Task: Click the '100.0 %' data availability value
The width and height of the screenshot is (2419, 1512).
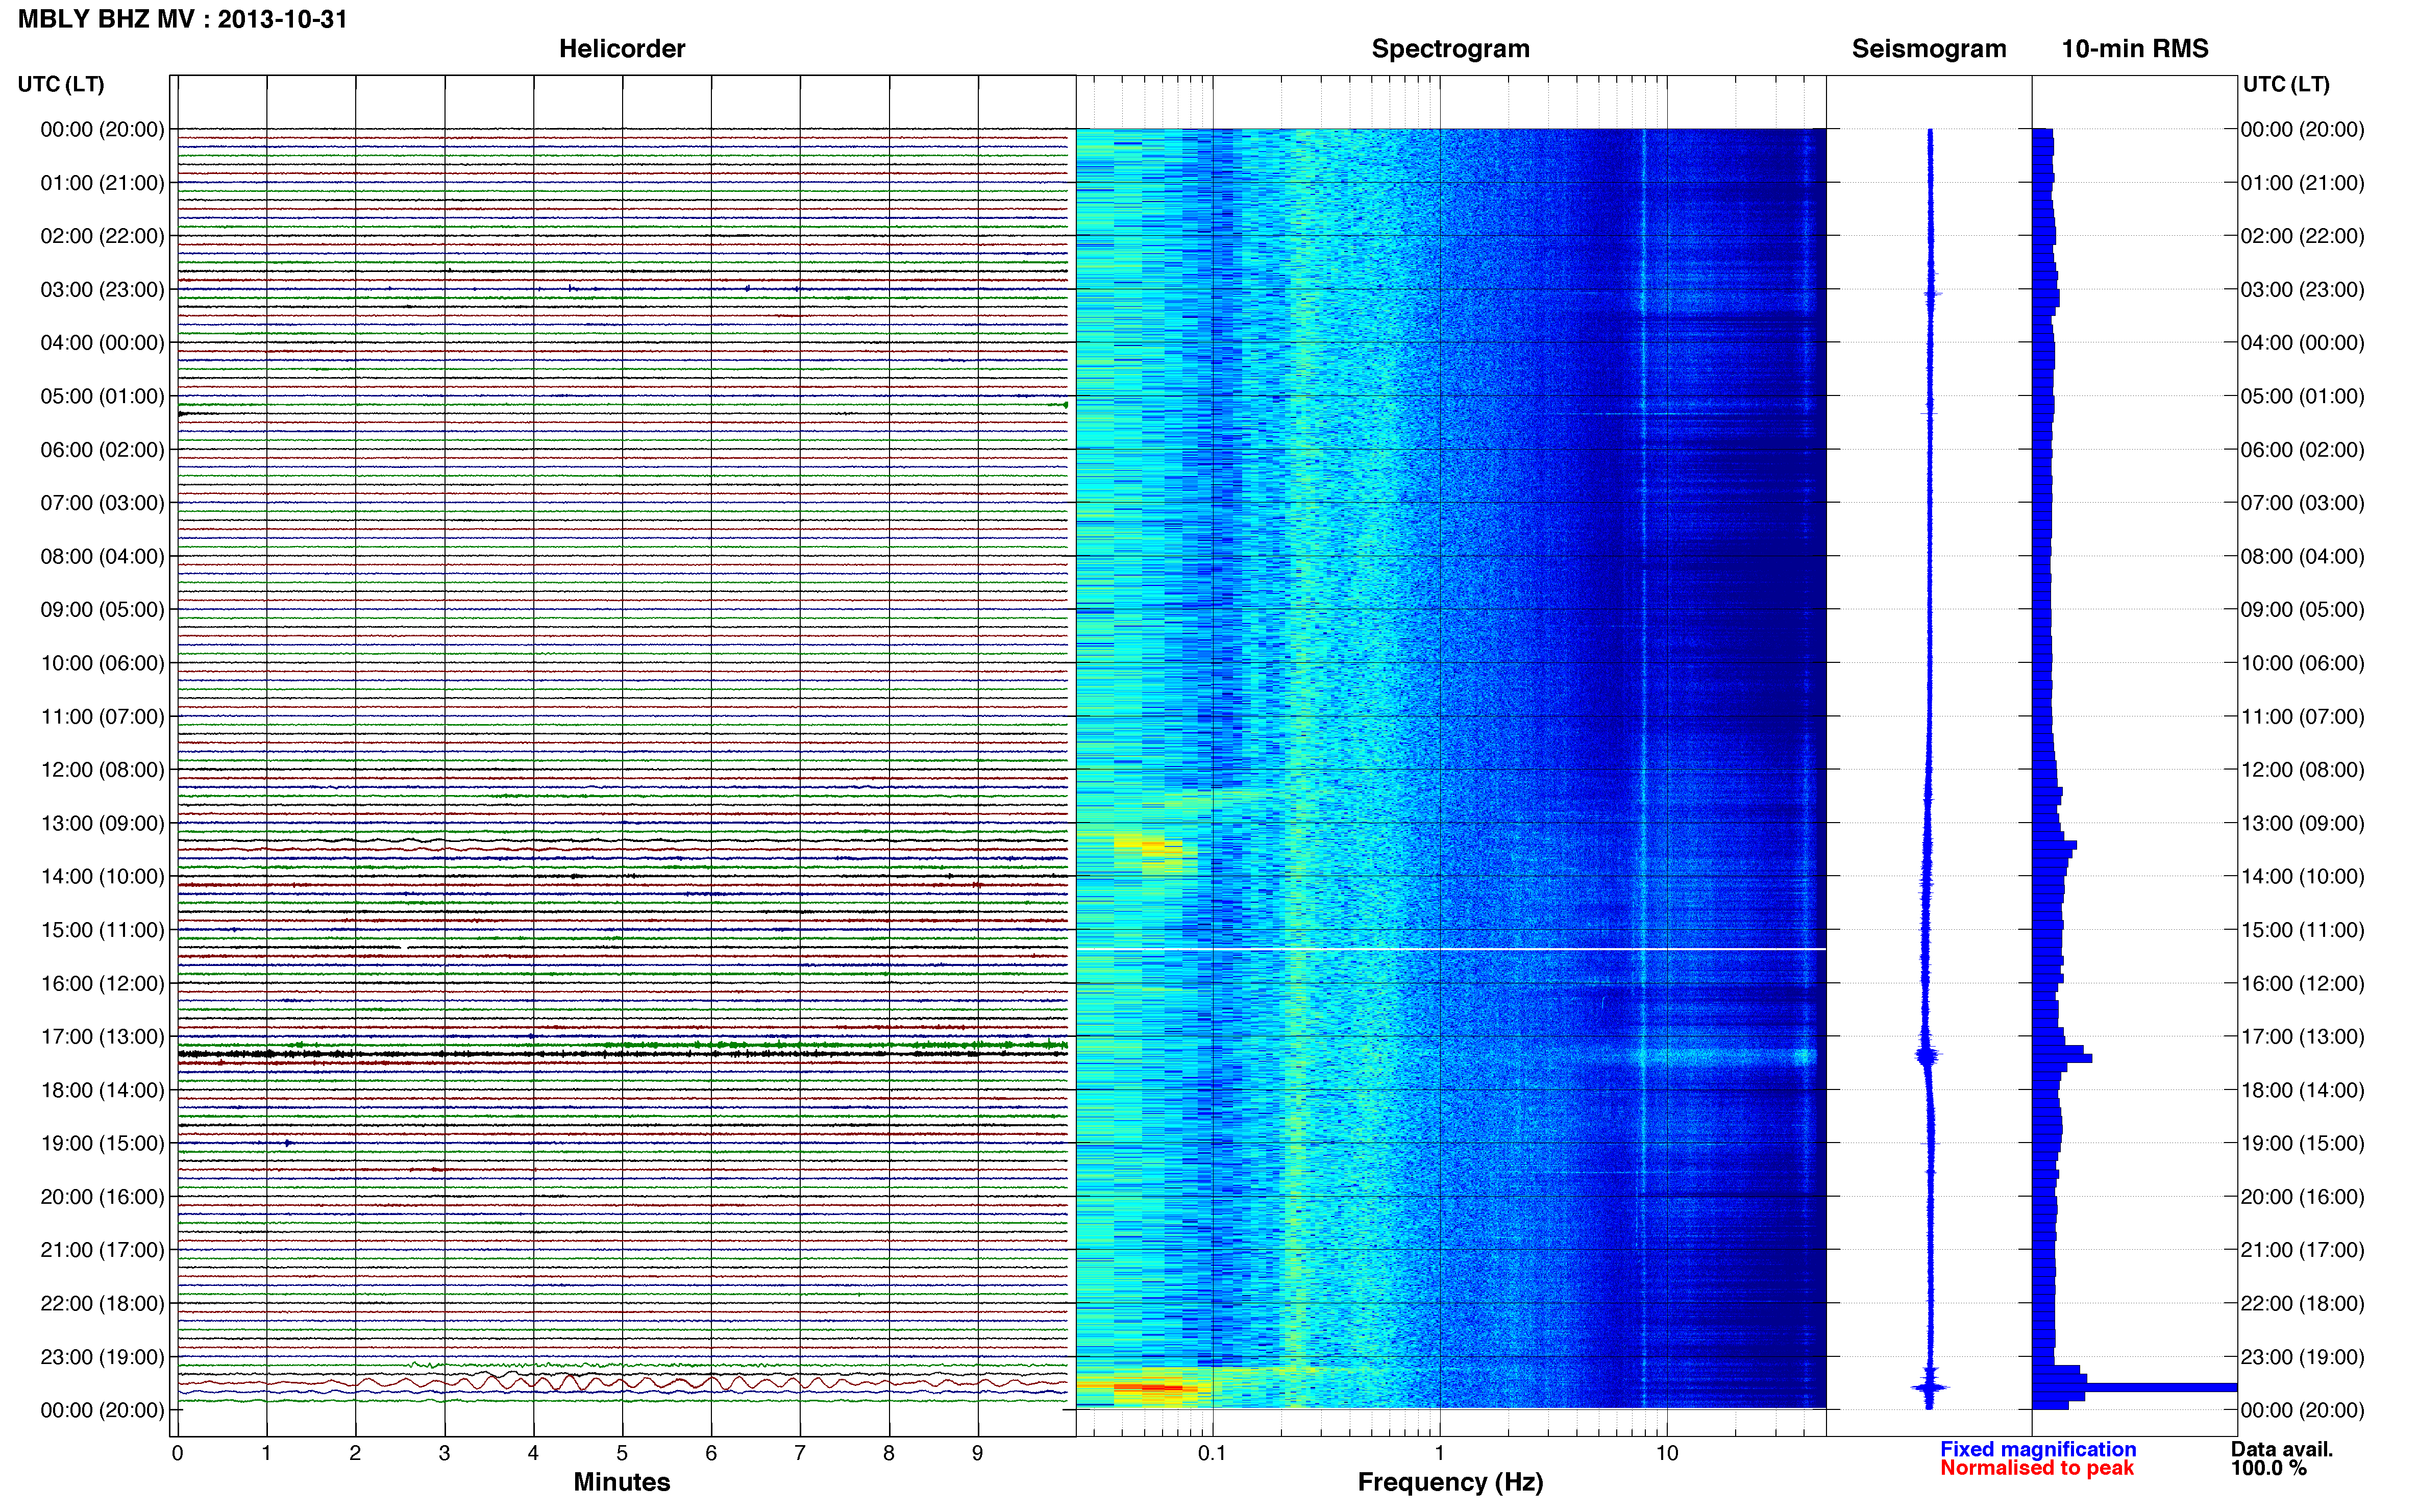Action: [2269, 1468]
